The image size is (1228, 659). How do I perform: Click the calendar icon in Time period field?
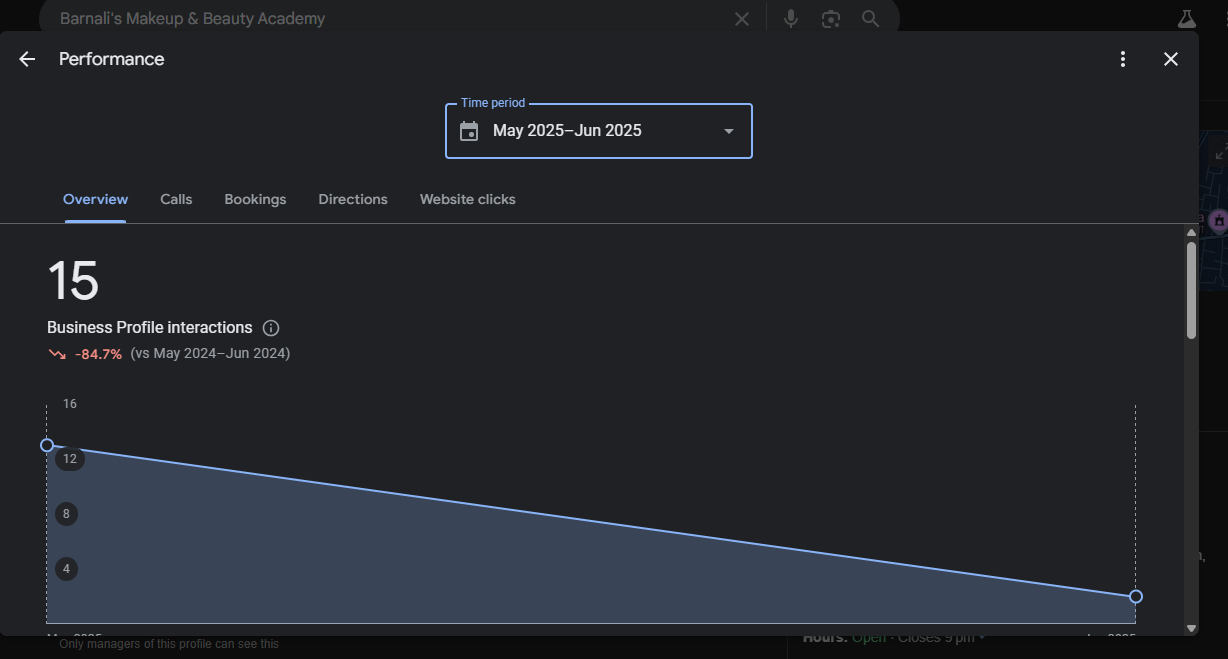(469, 131)
